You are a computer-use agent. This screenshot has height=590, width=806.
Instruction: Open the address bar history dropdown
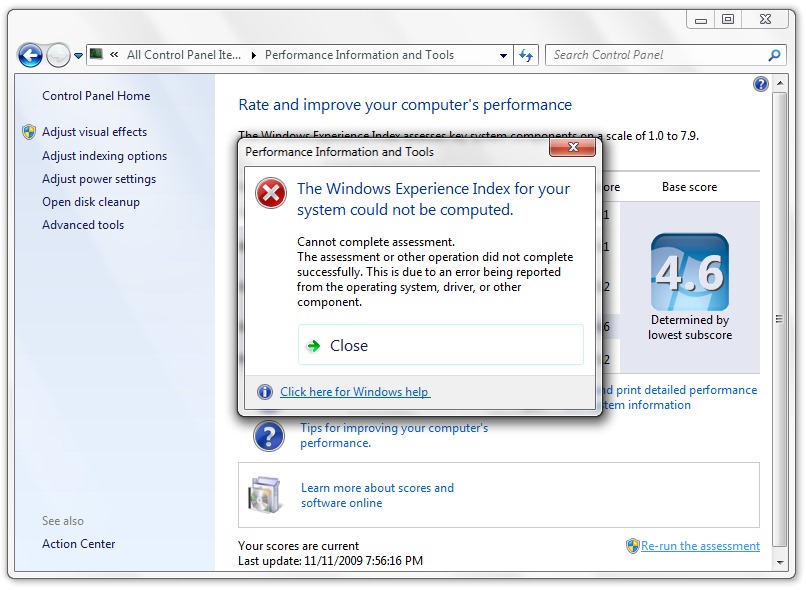(x=503, y=56)
